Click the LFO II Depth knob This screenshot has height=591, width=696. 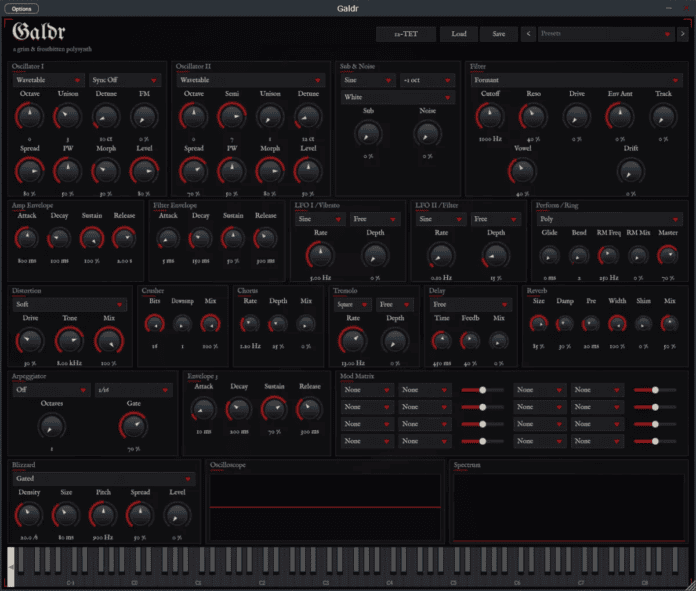coord(495,255)
